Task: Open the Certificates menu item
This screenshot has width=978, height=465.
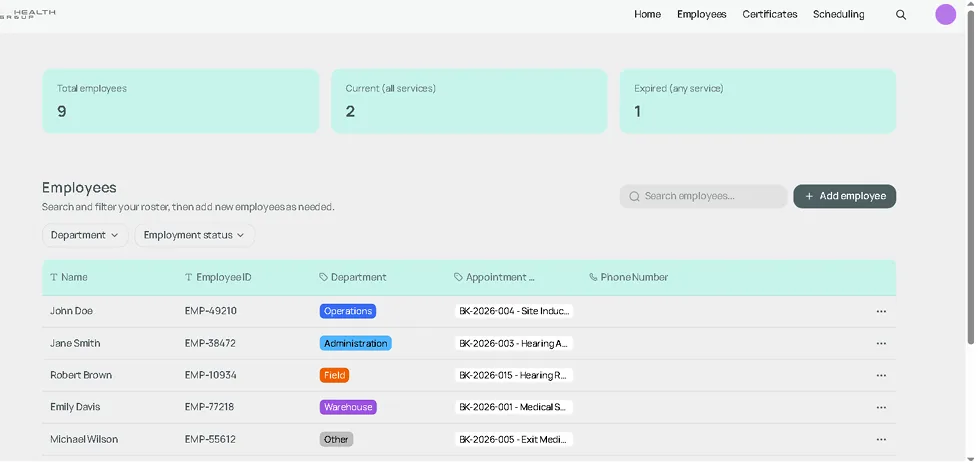Action: 770,14
